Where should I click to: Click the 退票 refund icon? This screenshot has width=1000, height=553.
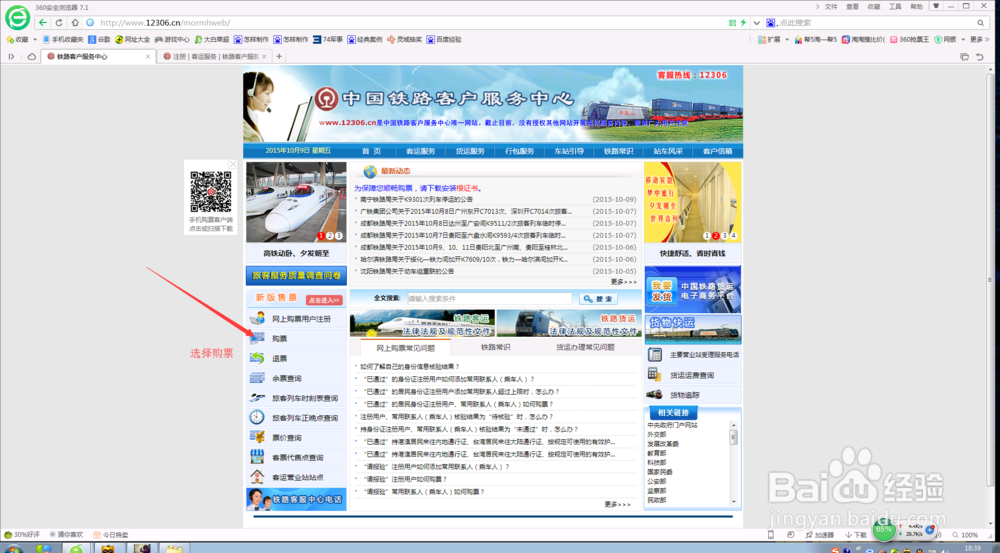click(257, 358)
